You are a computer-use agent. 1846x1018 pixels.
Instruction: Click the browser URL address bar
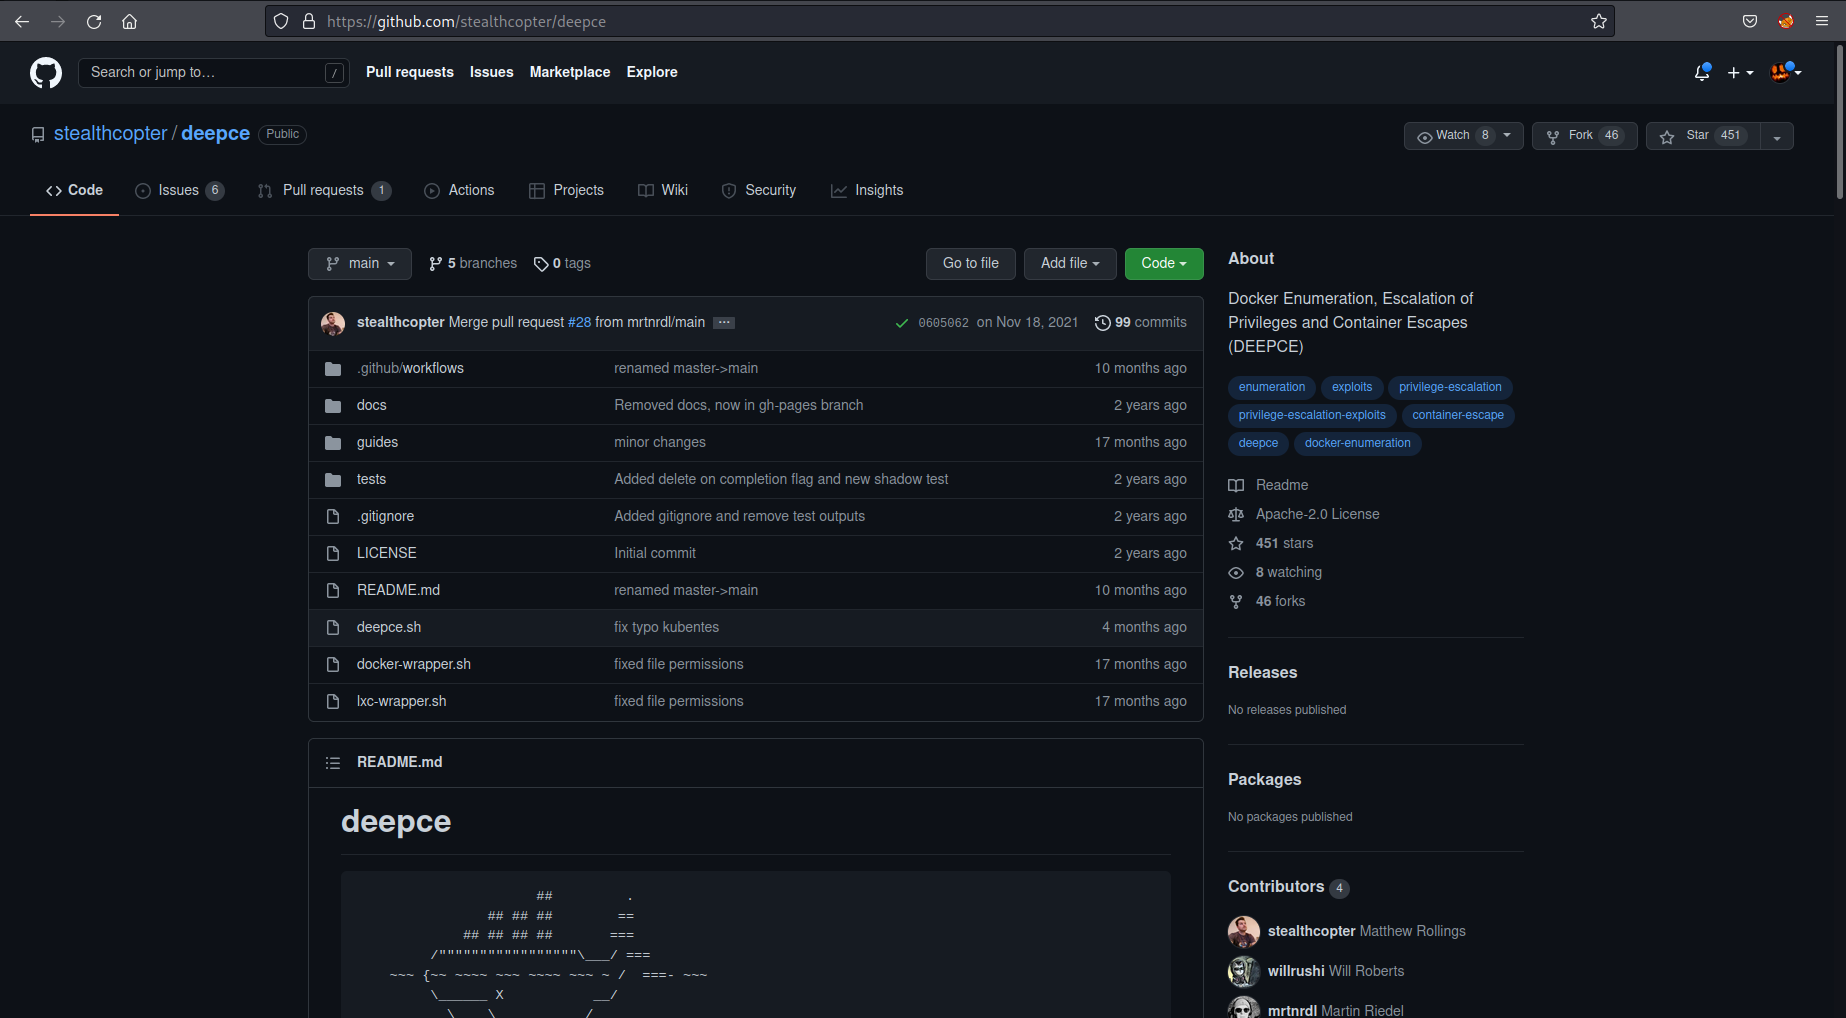click(940, 21)
